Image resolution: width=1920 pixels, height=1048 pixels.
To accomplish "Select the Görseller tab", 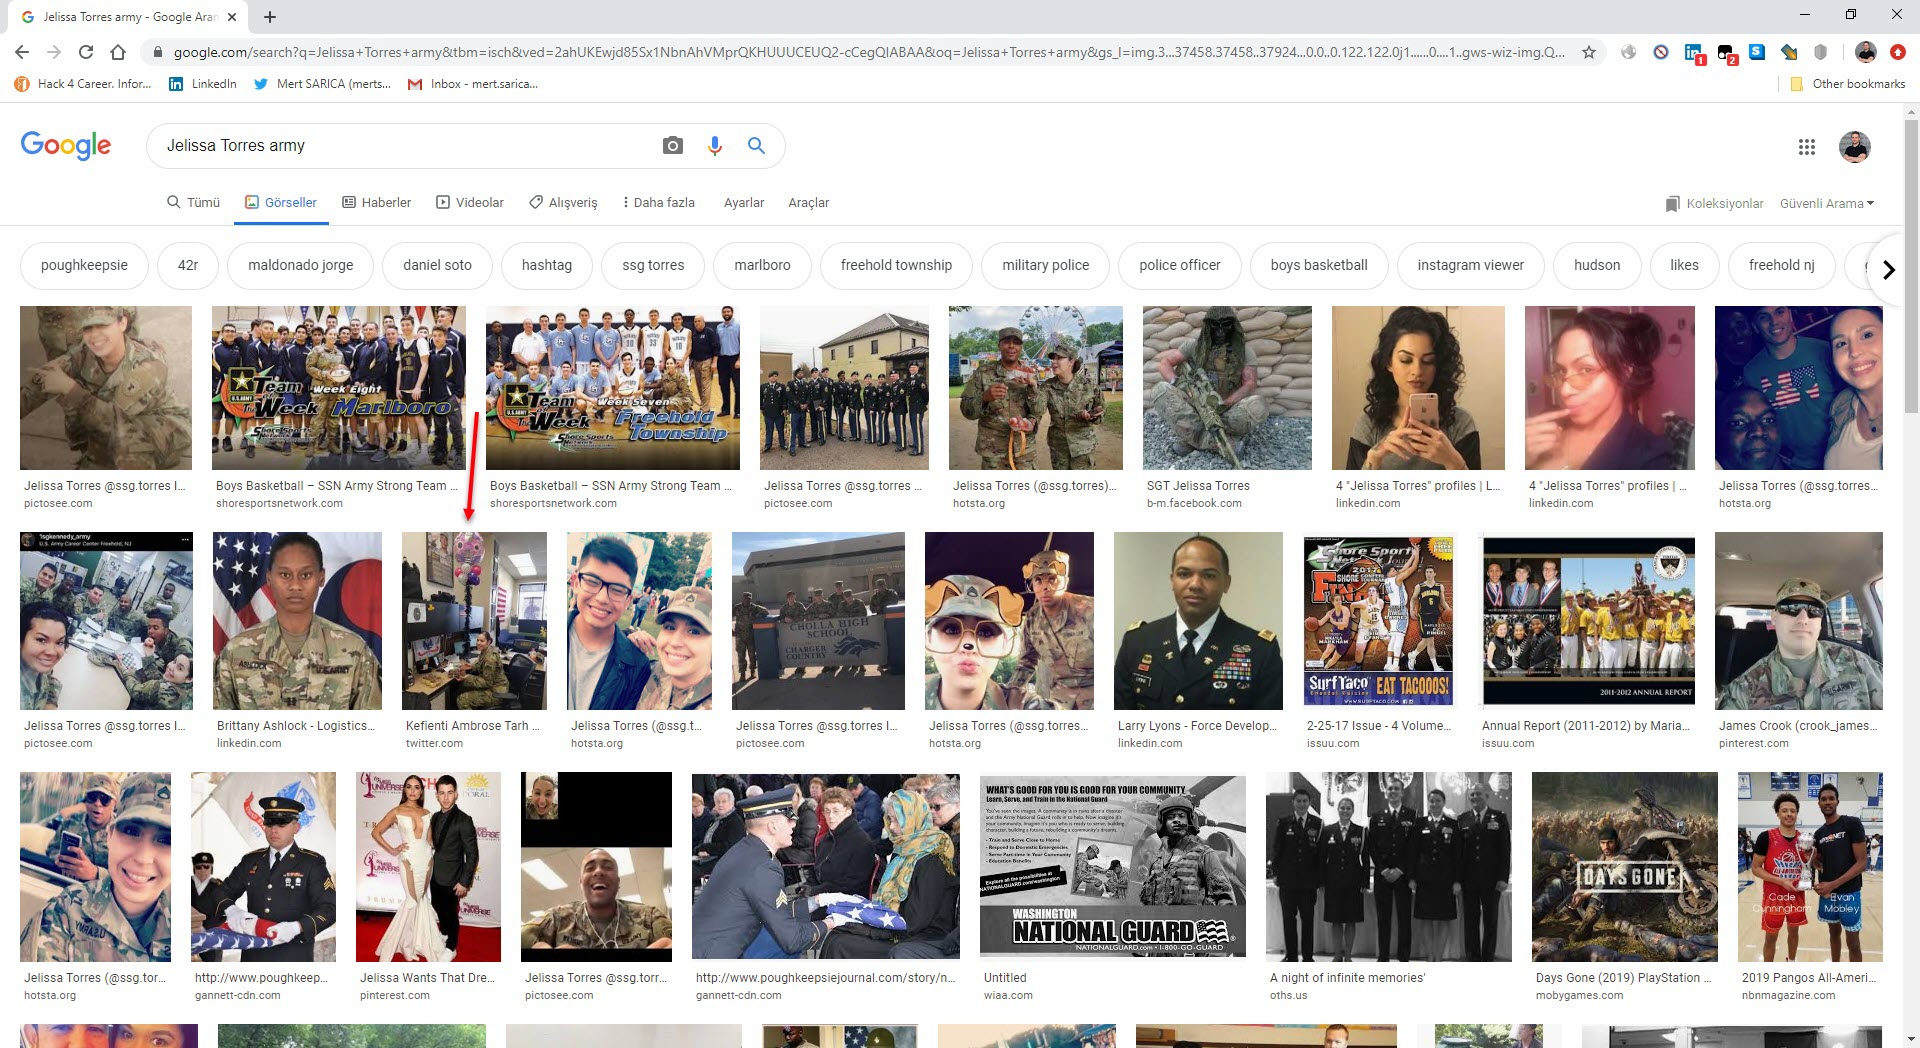I will point(281,202).
